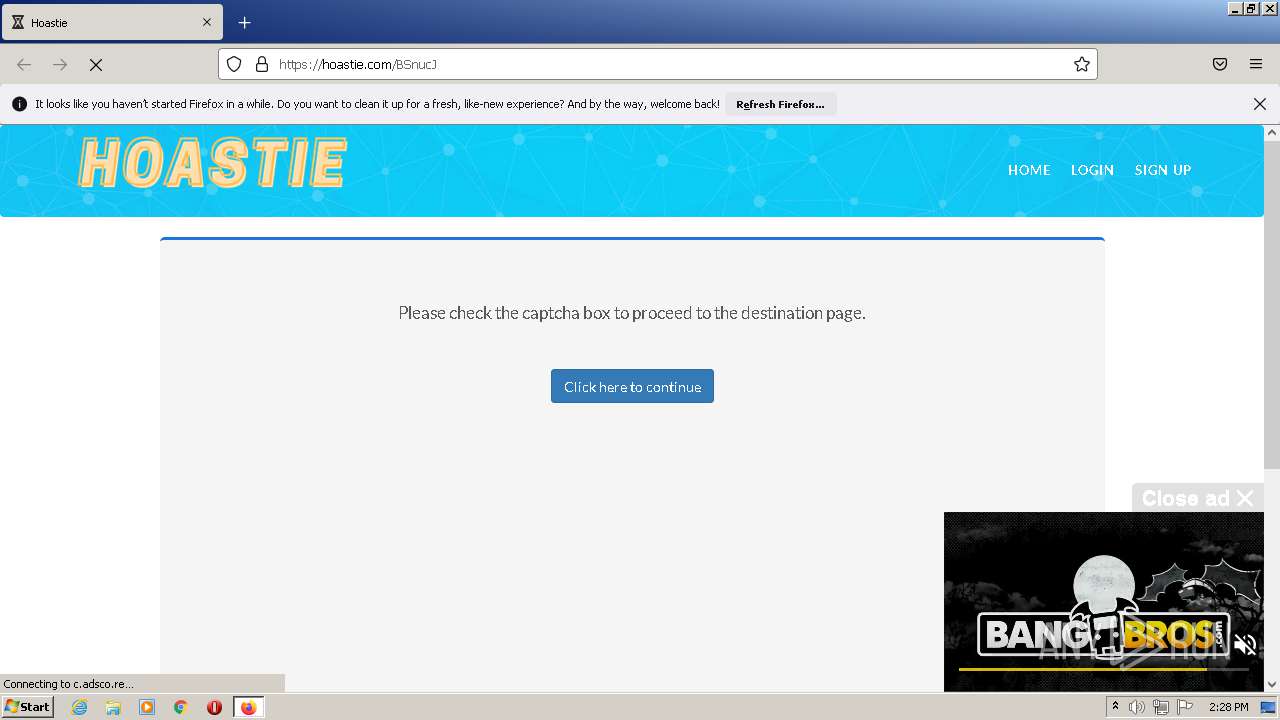Click the 'Click here to continue' button
The height and width of the screenshot is (720, 1280).
click(x=632, y=386)
